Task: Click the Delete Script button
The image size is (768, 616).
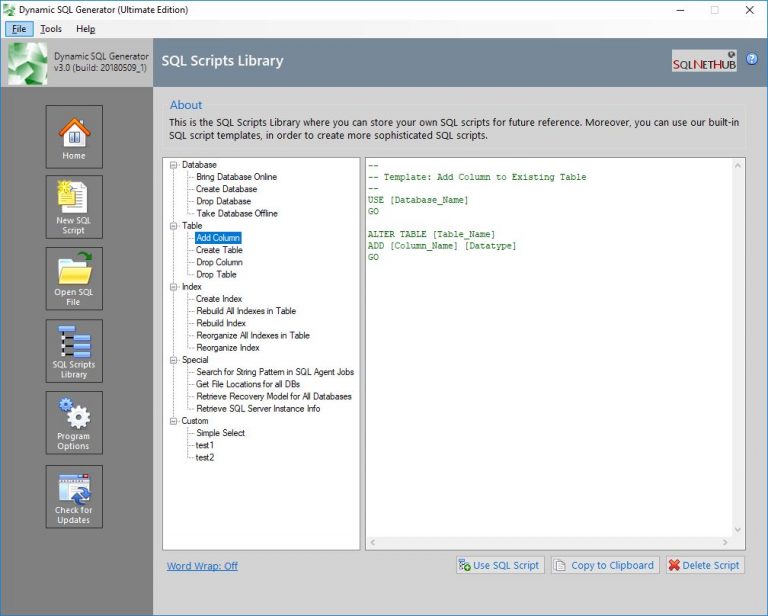Action: coord(705,565)
